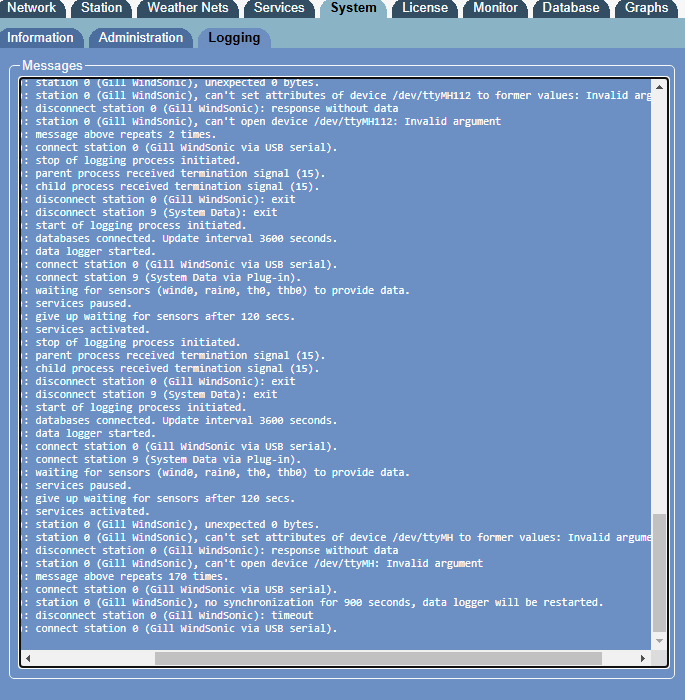Click the horizontal scrollbar thumb

click(x=378, y=658)
